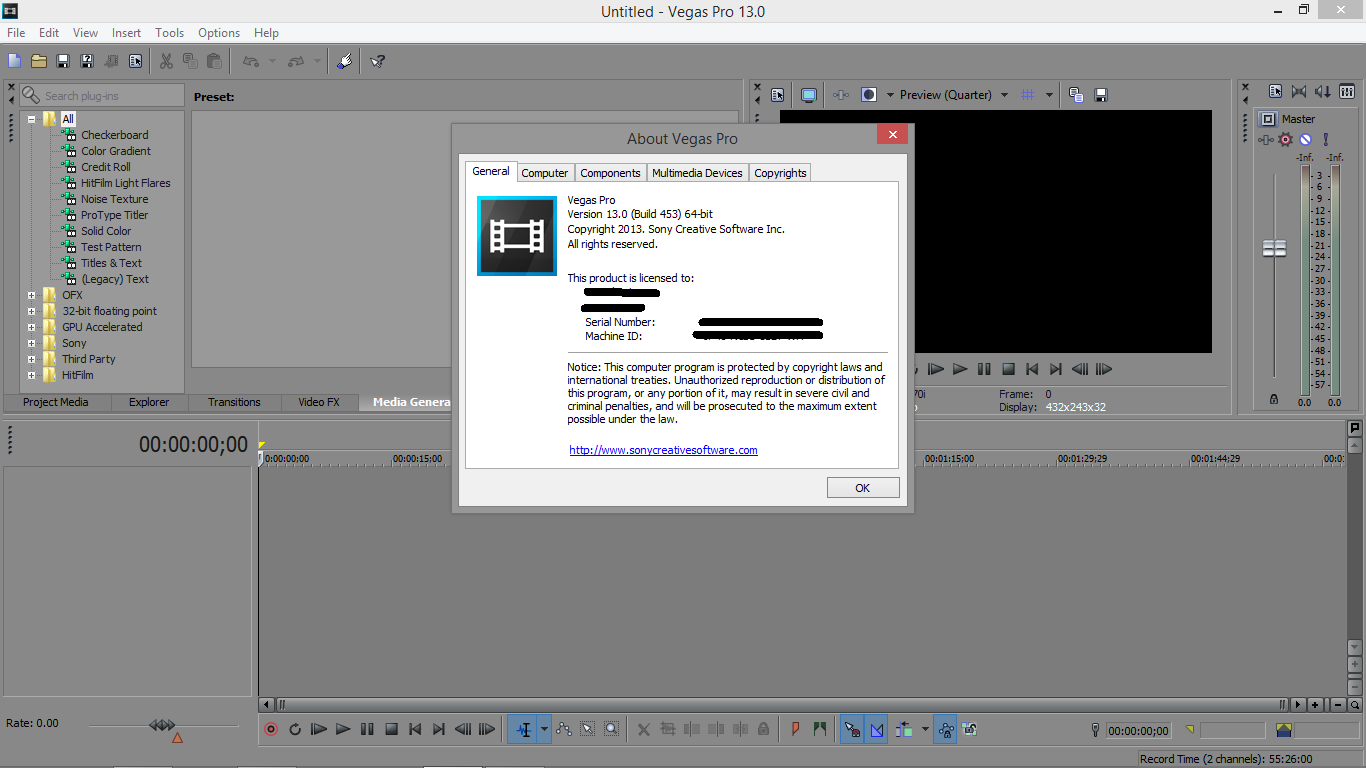The width and height of the screenshot is (1366, 768).
Task: Click the playback Rate slider handle
Action: pos(162,725)
